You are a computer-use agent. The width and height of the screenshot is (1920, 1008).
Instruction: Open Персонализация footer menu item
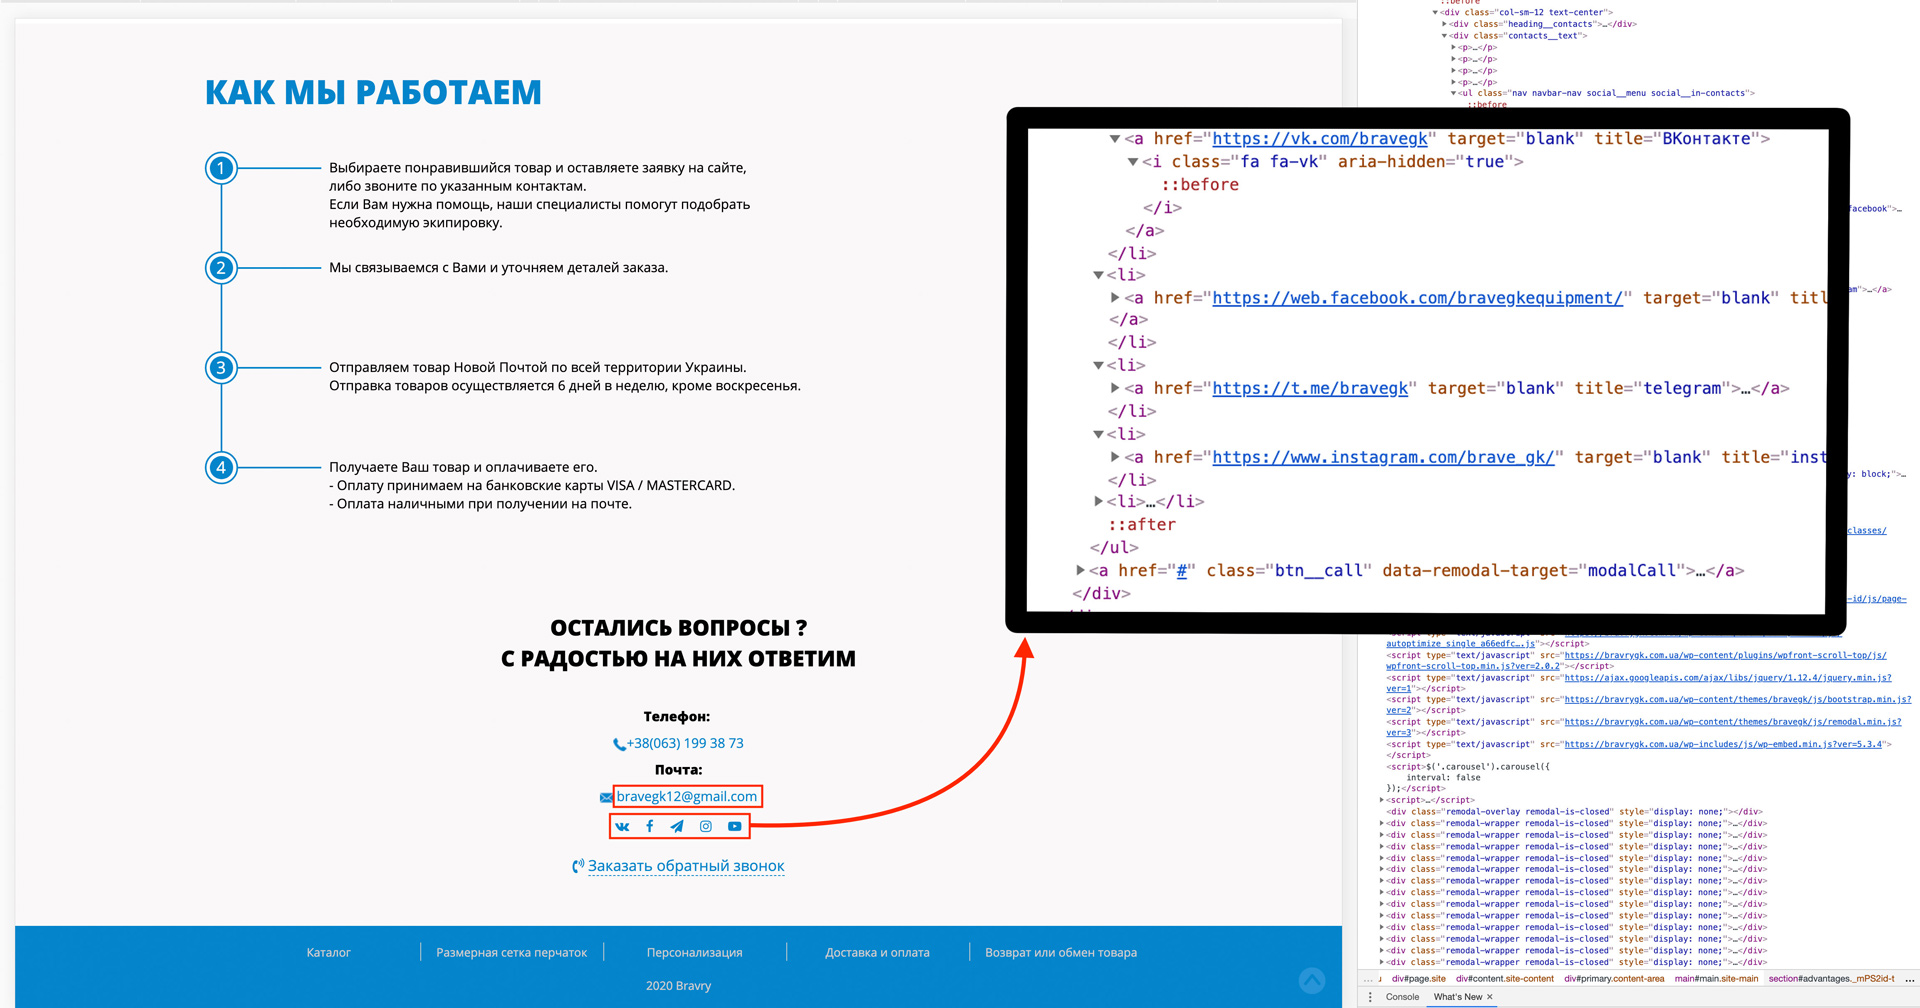pos(694,953)
